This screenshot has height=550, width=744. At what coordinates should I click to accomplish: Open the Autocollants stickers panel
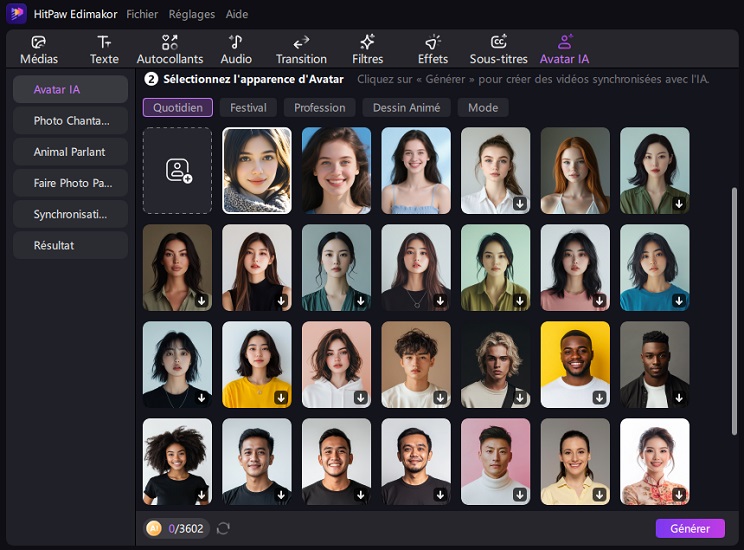click(x=170, y=49)
